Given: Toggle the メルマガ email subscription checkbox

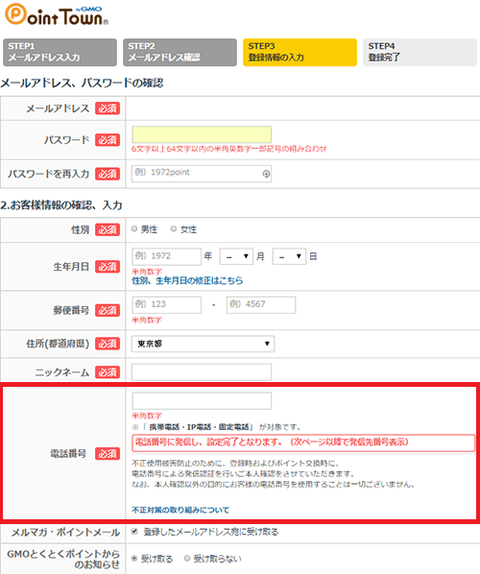Looking at the screenshot, I should click(x=135, y=531).
